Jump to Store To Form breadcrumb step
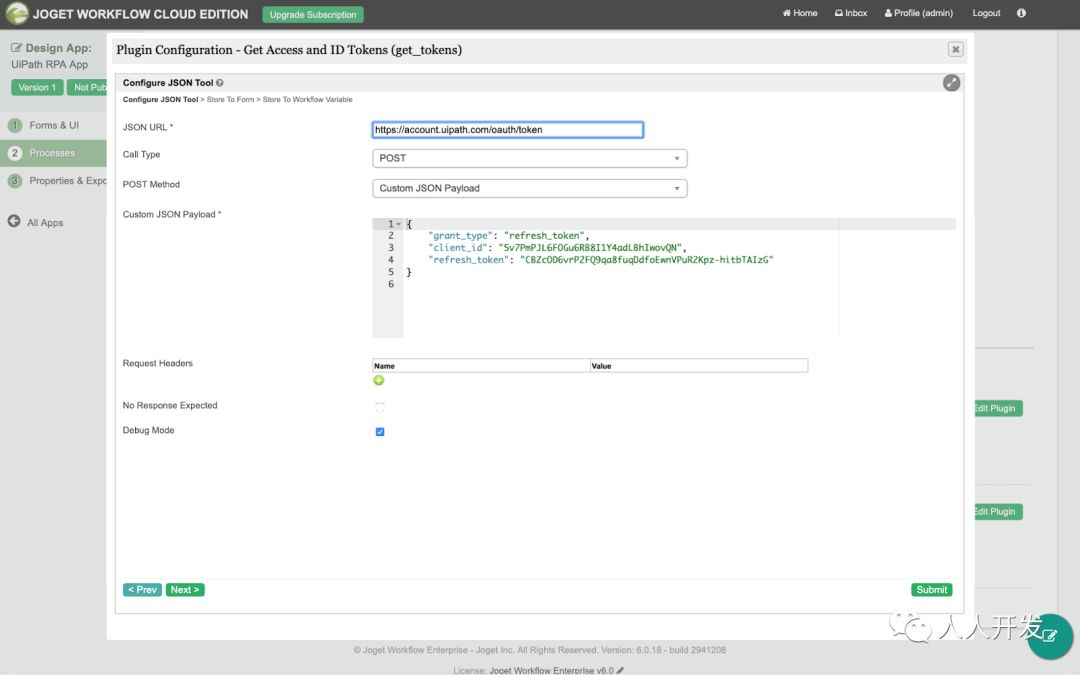This screenshot has width=1080, height=675. 230,100
